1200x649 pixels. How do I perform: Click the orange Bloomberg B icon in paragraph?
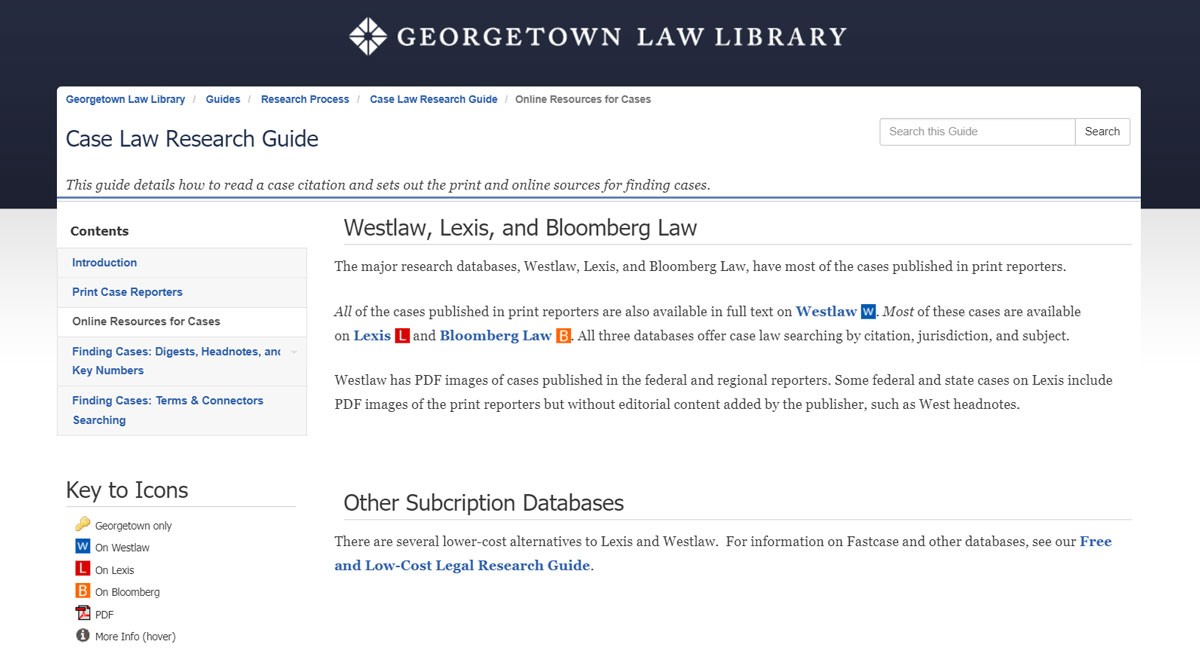point(563,336)
